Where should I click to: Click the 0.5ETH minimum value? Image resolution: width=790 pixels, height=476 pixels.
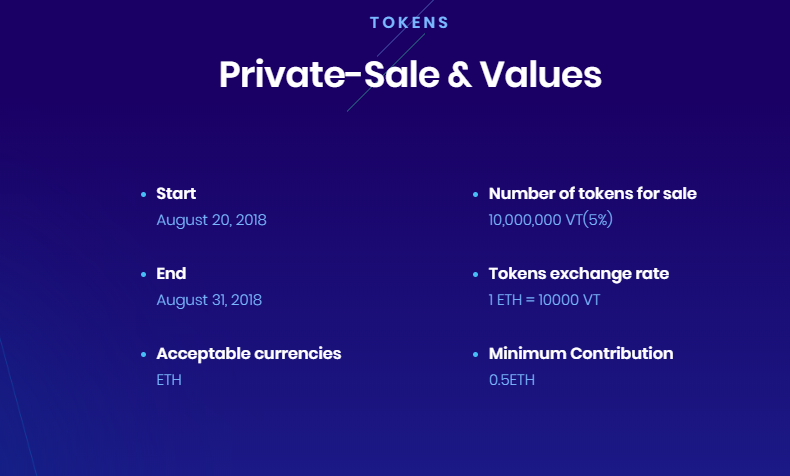coord(512,380)
